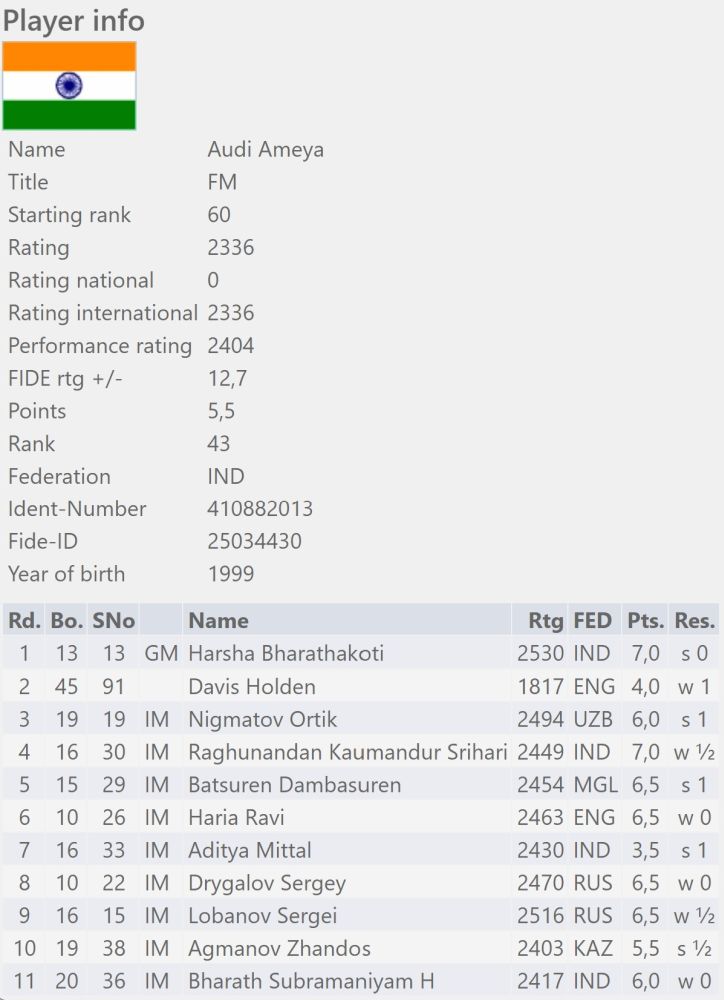
Task: Click opponent Aditya Mittal's name
Action: point(250,851)
